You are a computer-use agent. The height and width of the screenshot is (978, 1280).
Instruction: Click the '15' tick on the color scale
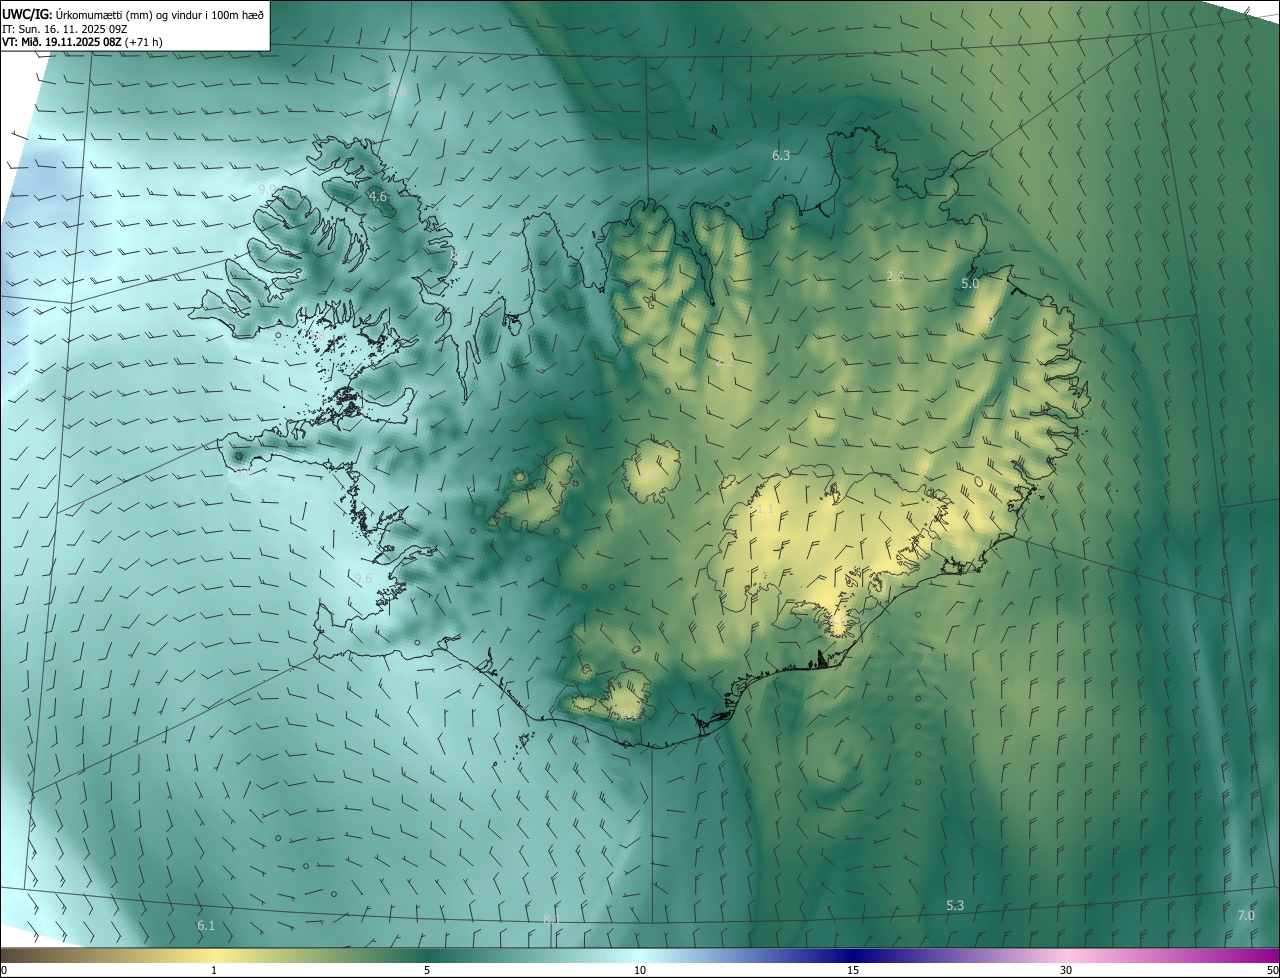coord(853,970)
